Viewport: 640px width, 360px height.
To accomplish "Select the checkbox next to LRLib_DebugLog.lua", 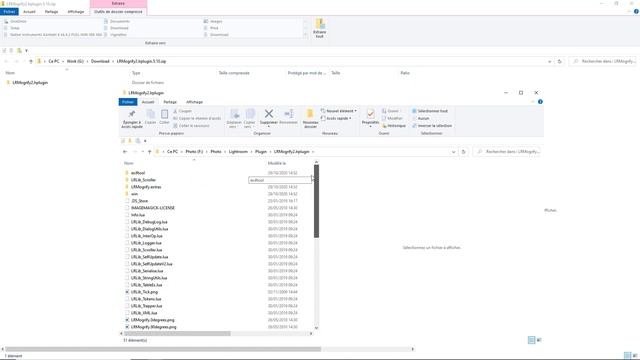I will (x=127, y=222).
